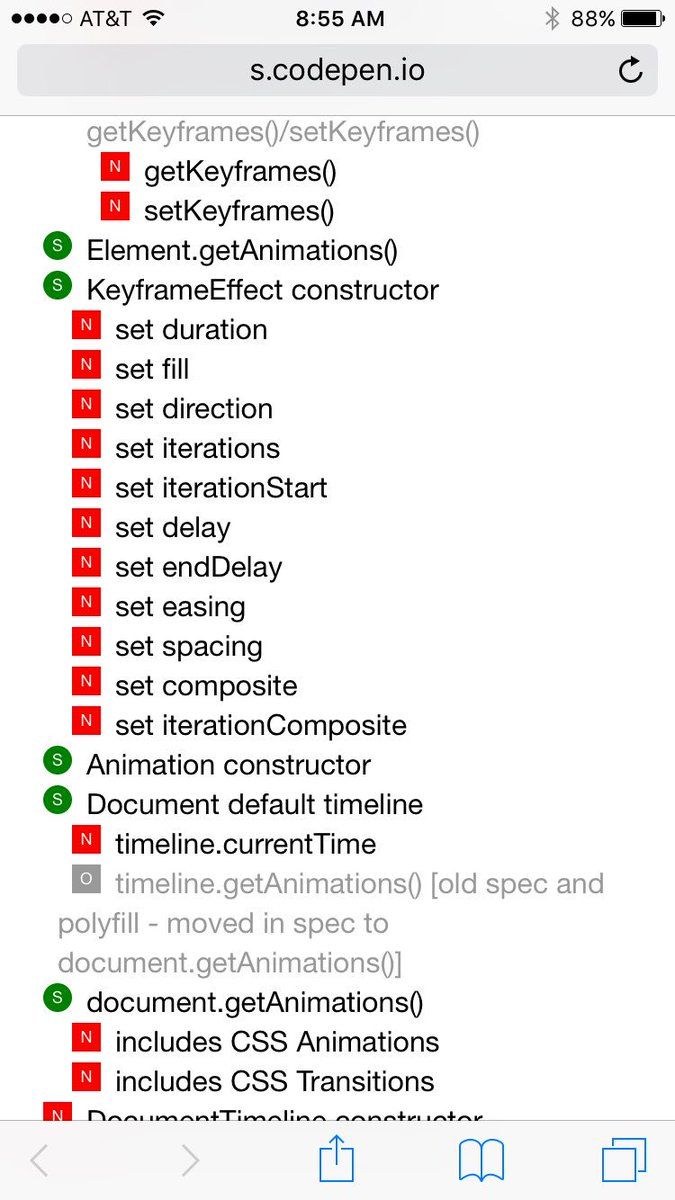
Task: Click the timeline.currentTime text
Action: coord(245,844)
